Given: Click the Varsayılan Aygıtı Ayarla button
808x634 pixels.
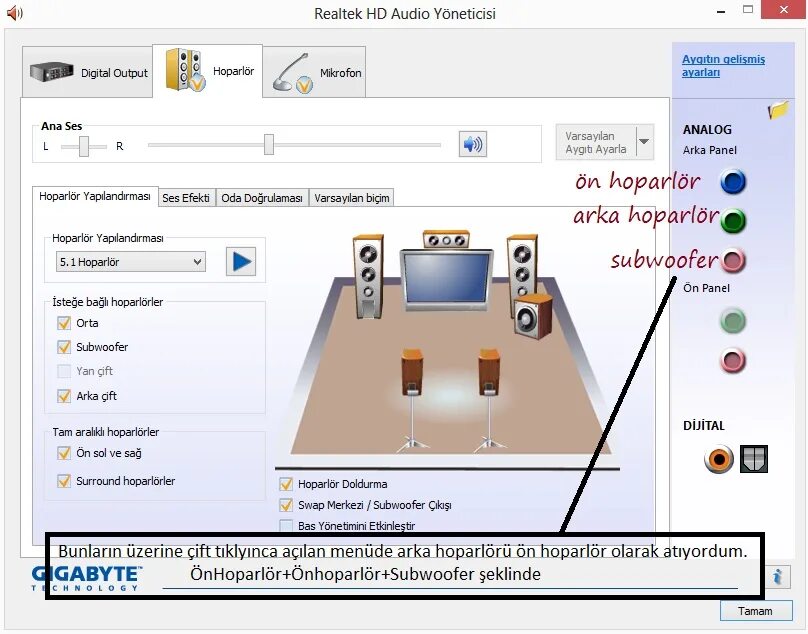Looking at the screenshot, I should click(x=596, y=142).
